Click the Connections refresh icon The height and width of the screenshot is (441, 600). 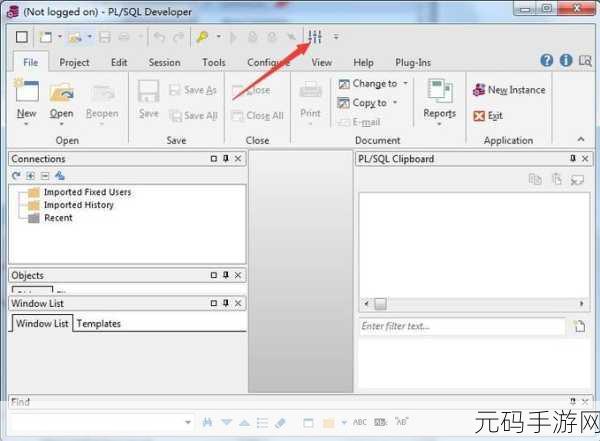16,176
